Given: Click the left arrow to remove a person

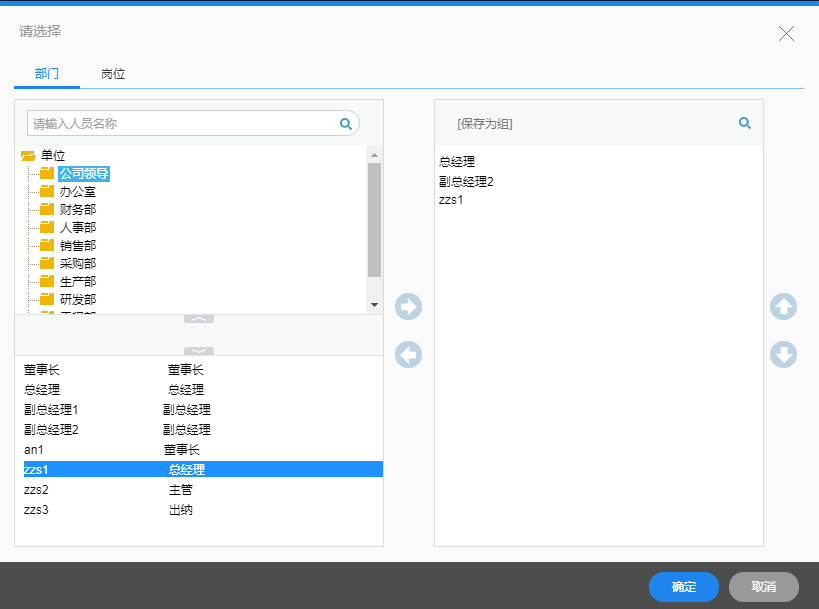Looking at the screenshot, I should coord(408,354).
